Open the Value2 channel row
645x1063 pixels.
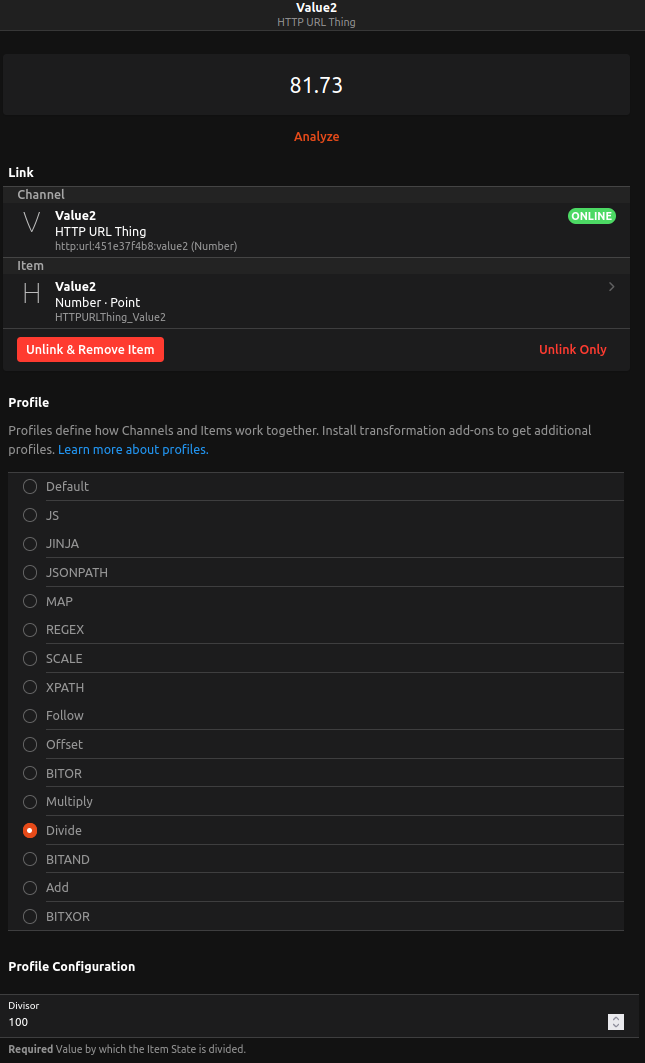tap(300, 230)
